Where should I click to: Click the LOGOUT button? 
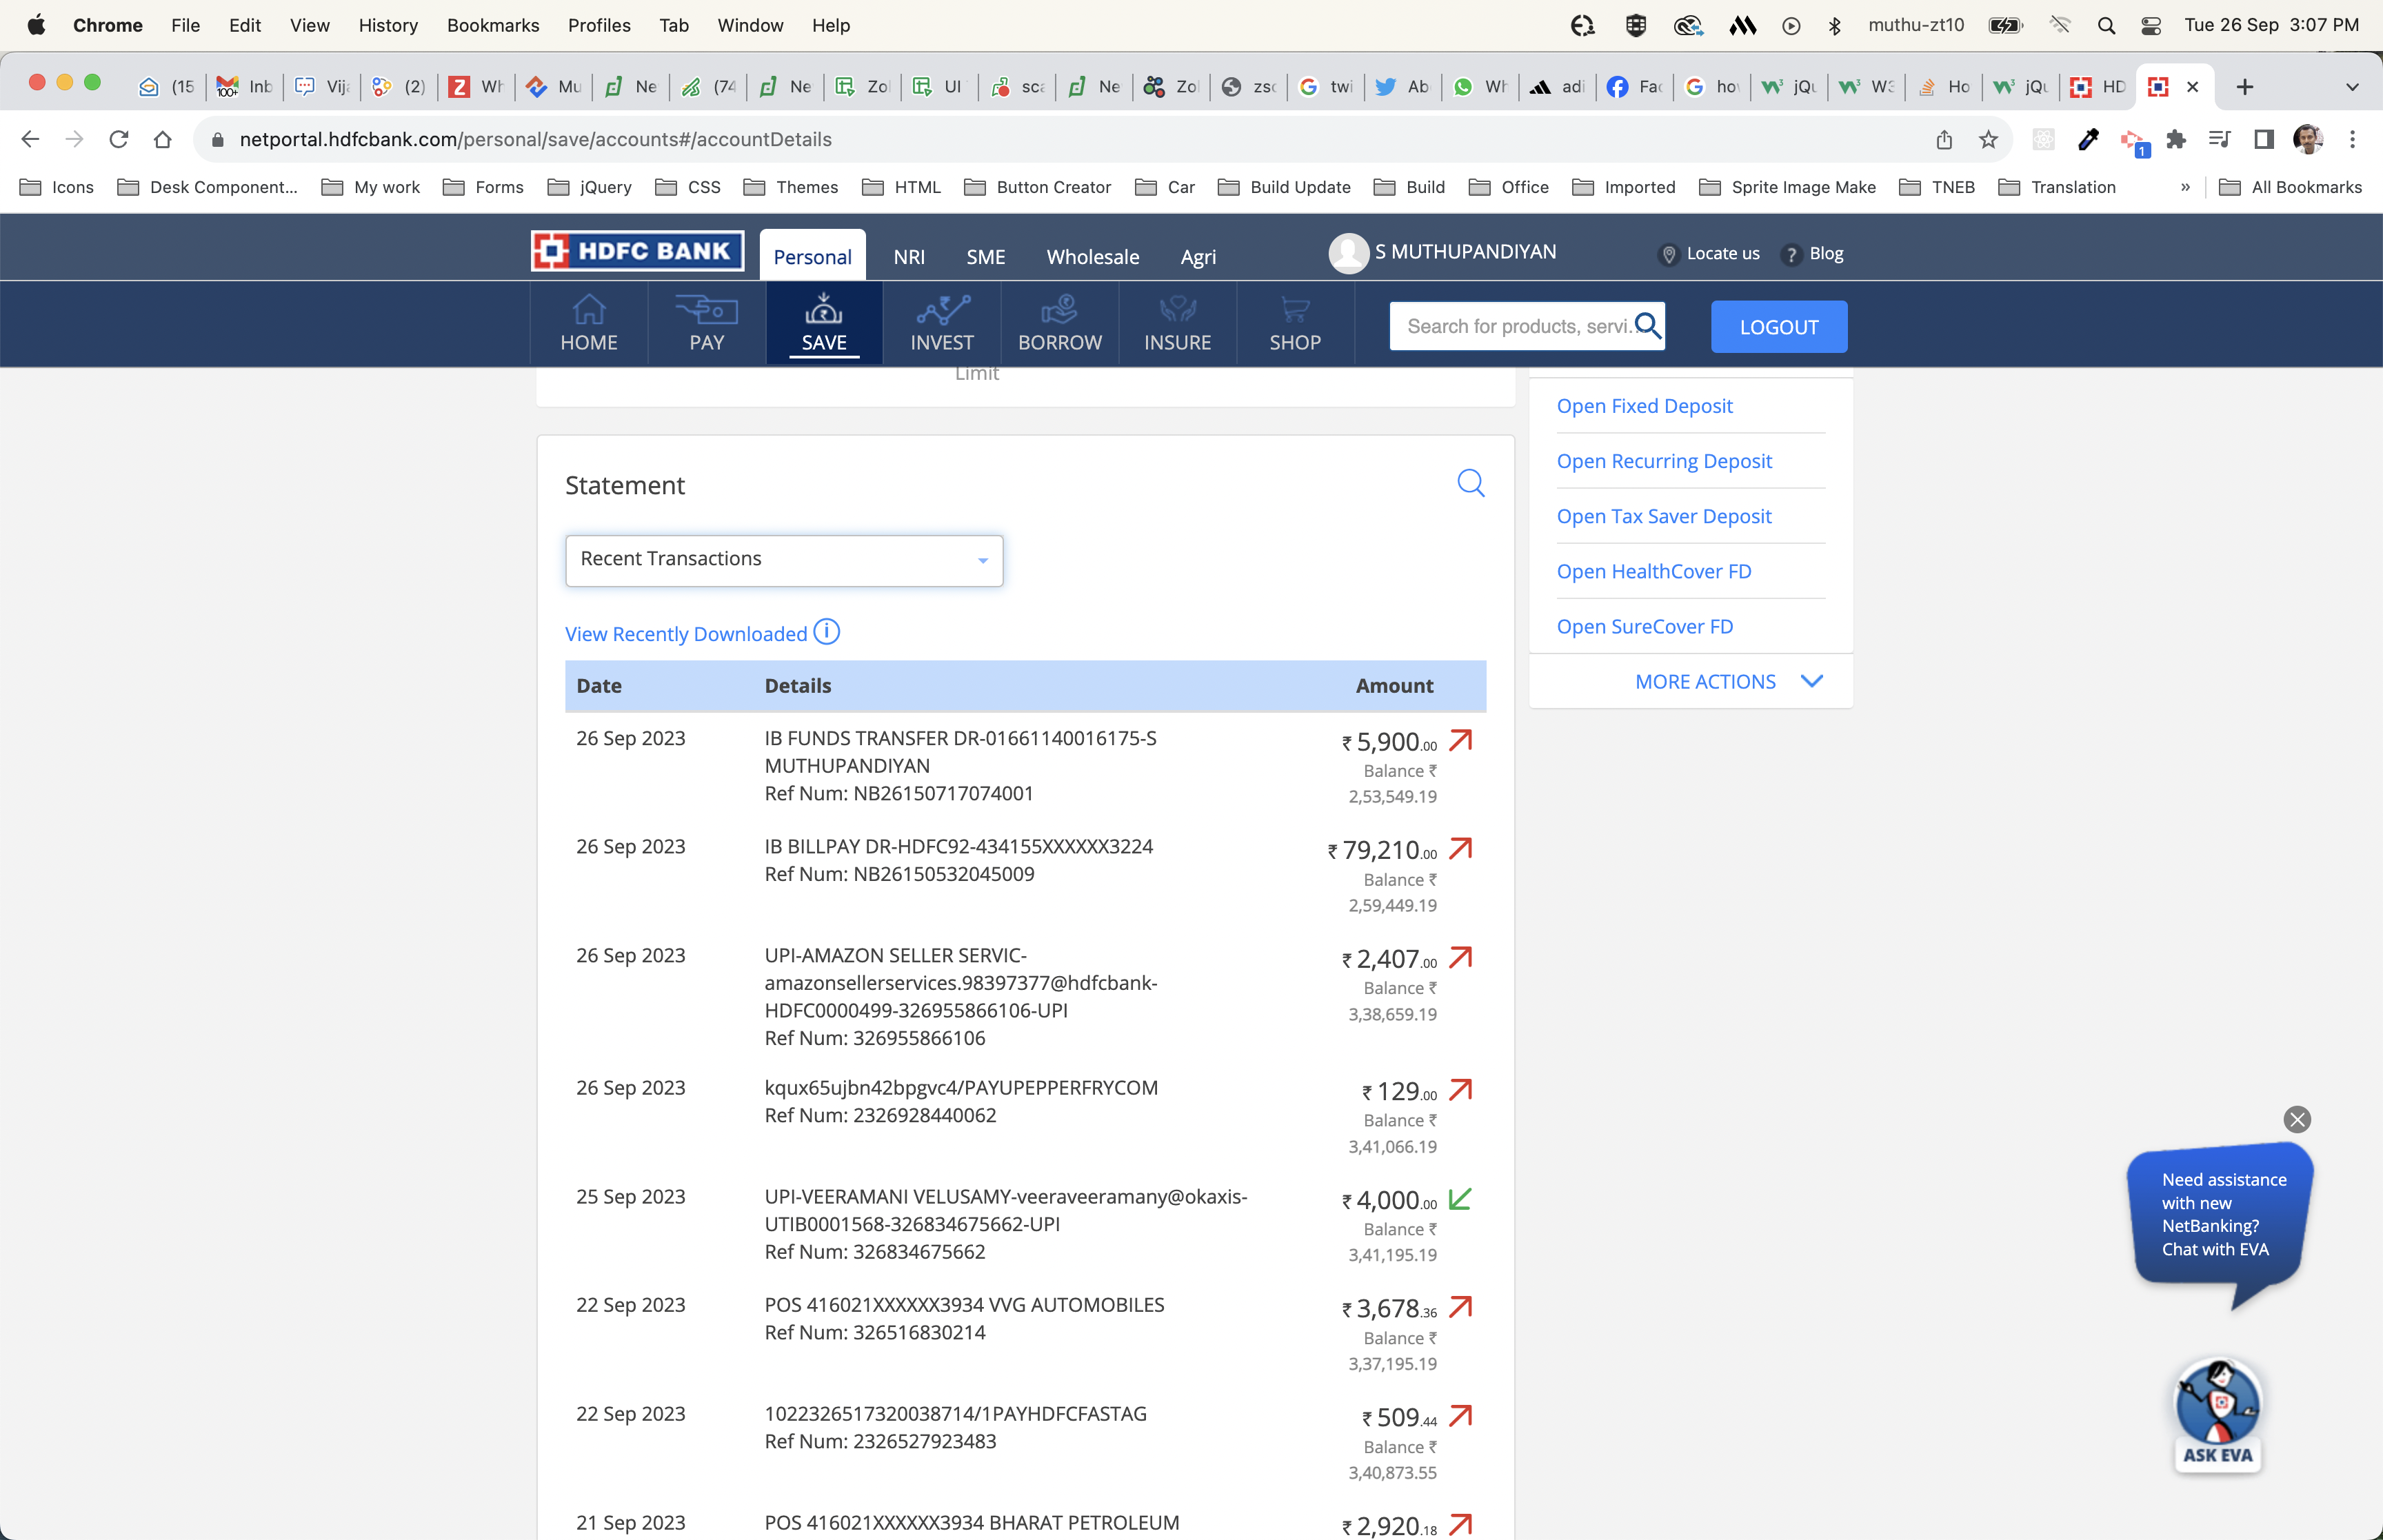1778,327
